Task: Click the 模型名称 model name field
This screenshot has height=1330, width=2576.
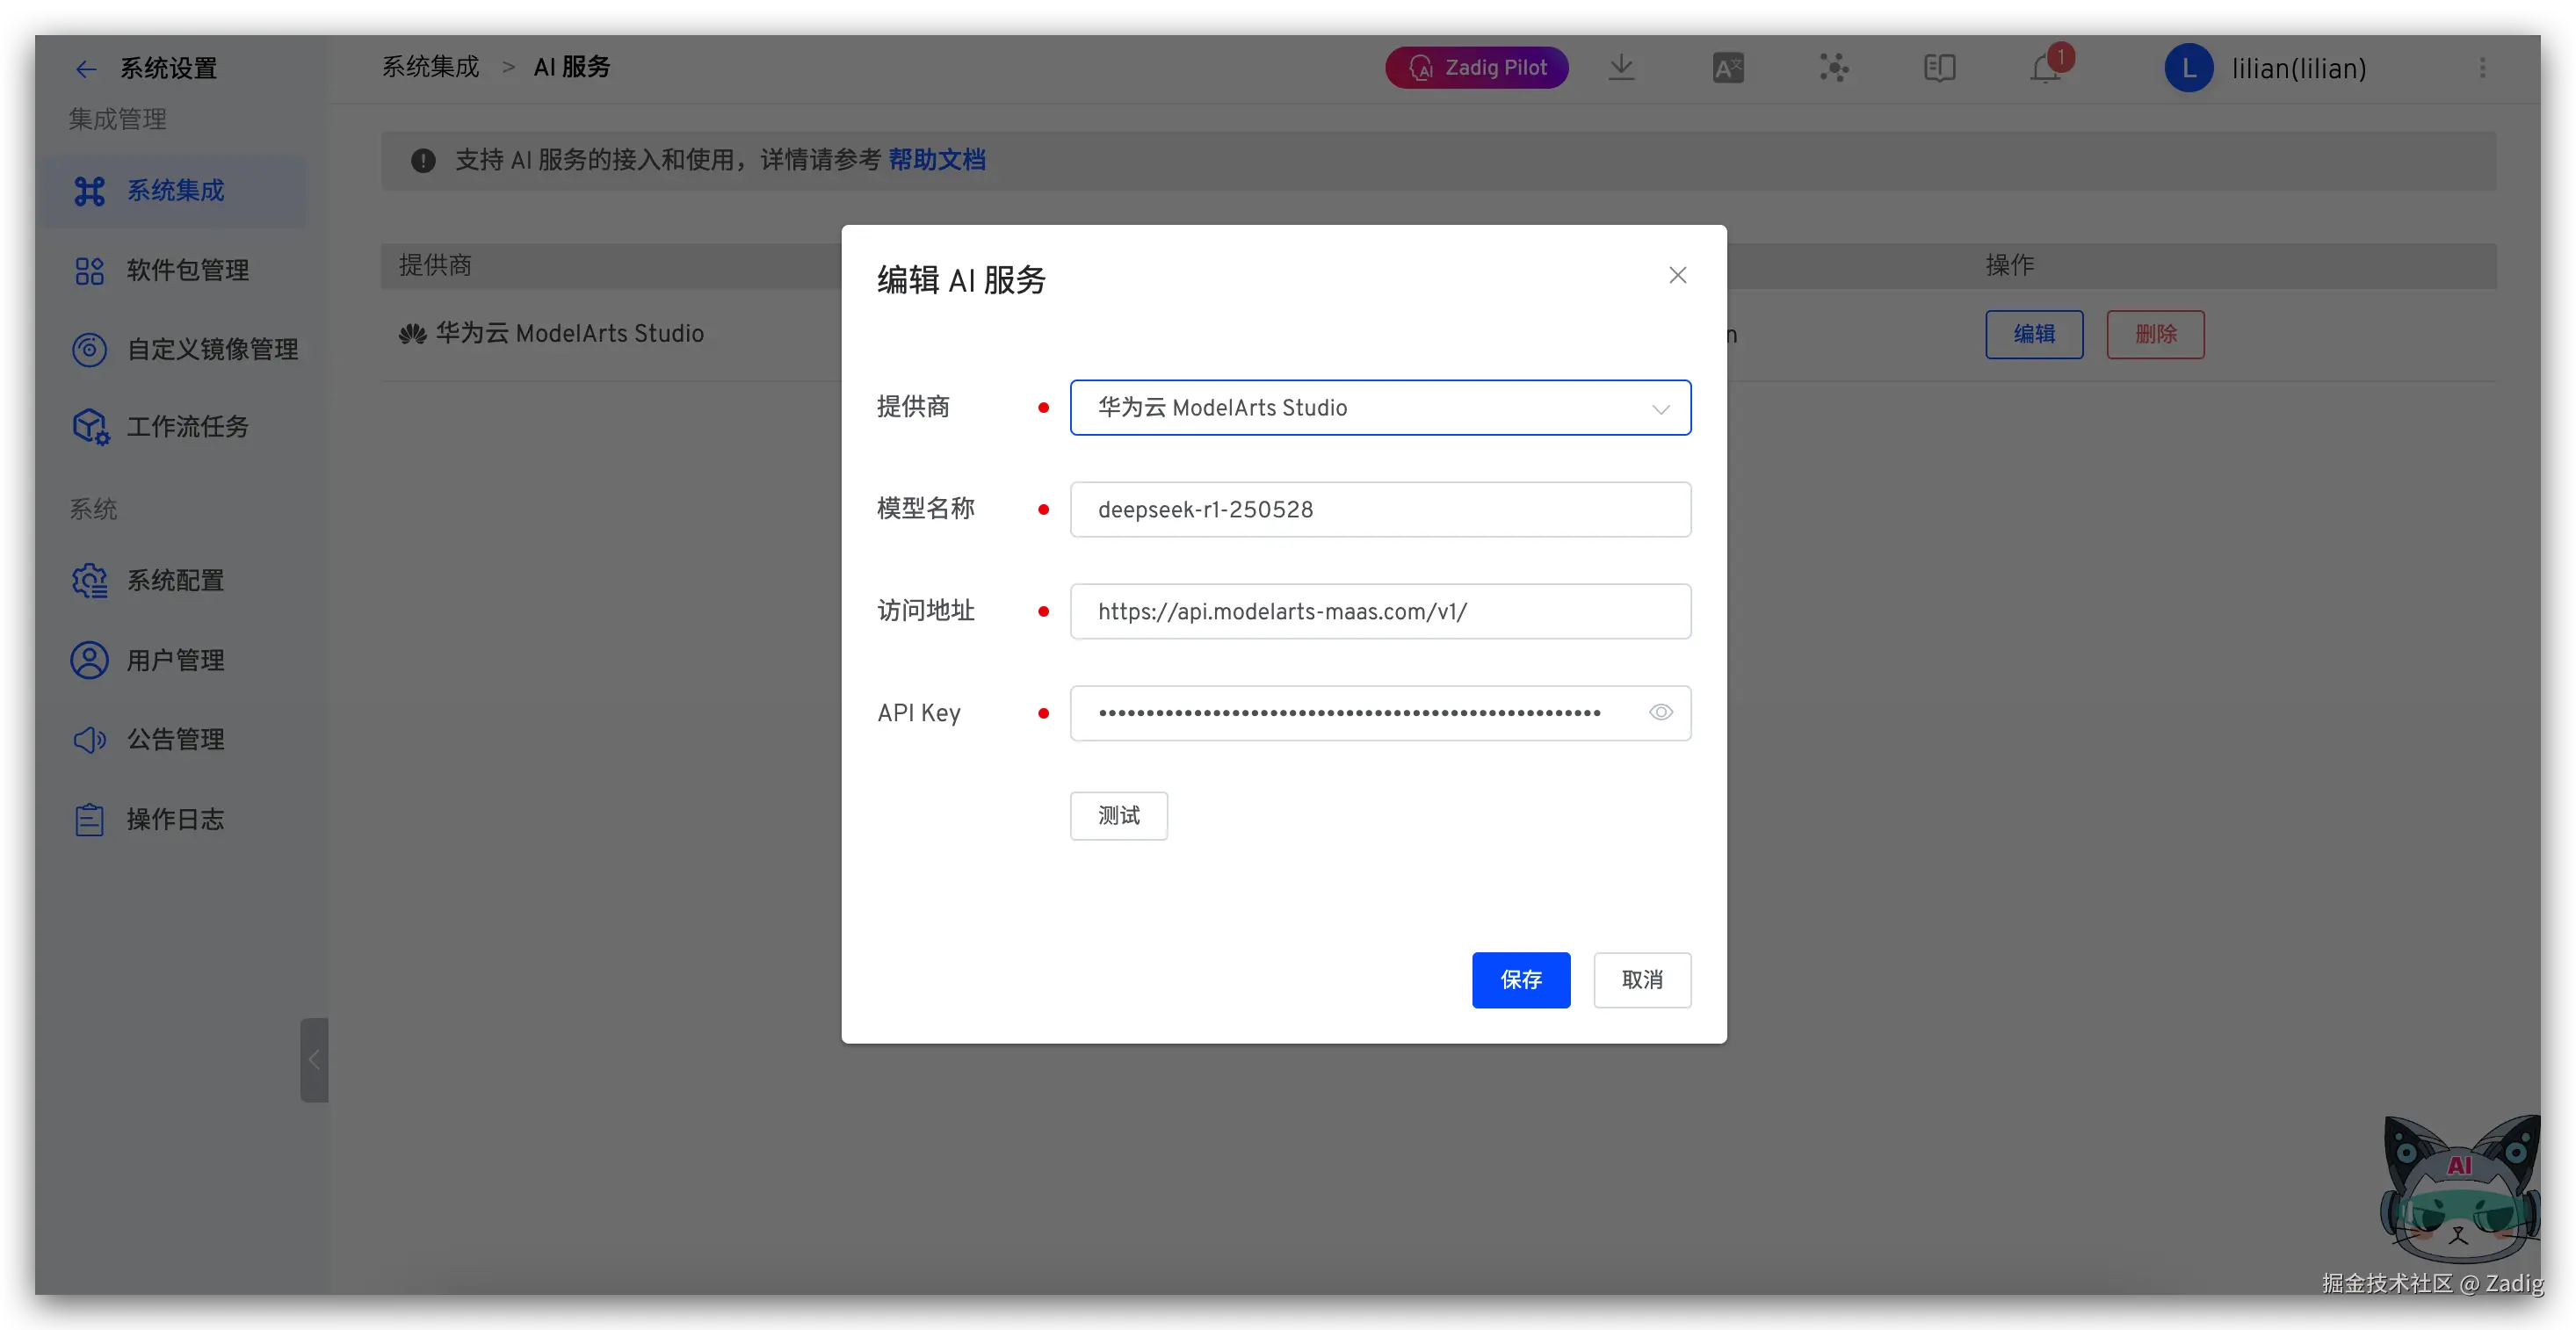Action: tap(1380, 509)
